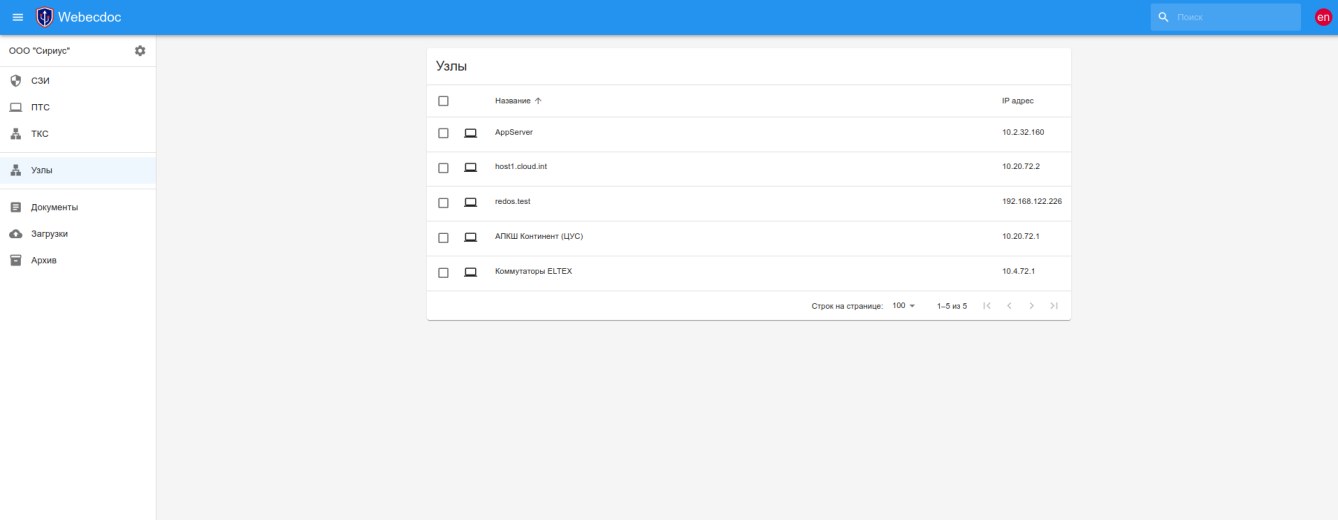Screen dimensions: 1338x520
Task: Click the ООО "Сириус" organization name
Action: (39, 50)
